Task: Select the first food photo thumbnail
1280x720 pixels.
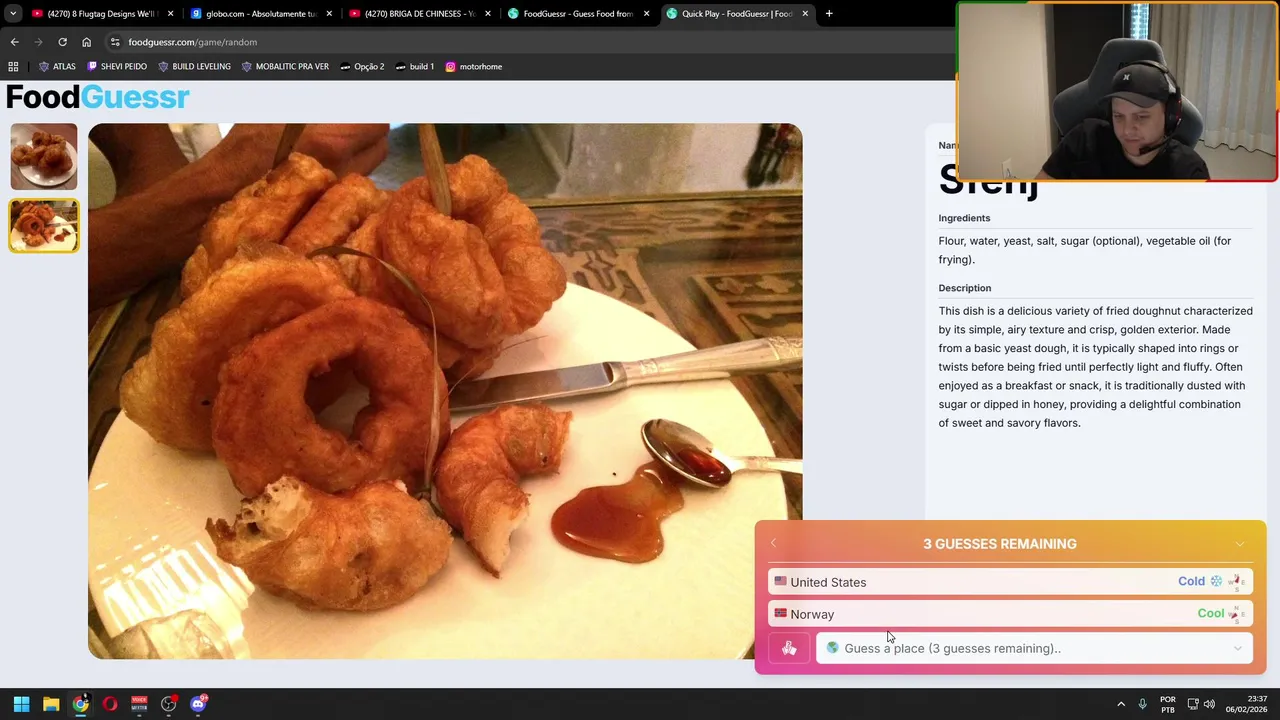Action: (x=44, y=156)
